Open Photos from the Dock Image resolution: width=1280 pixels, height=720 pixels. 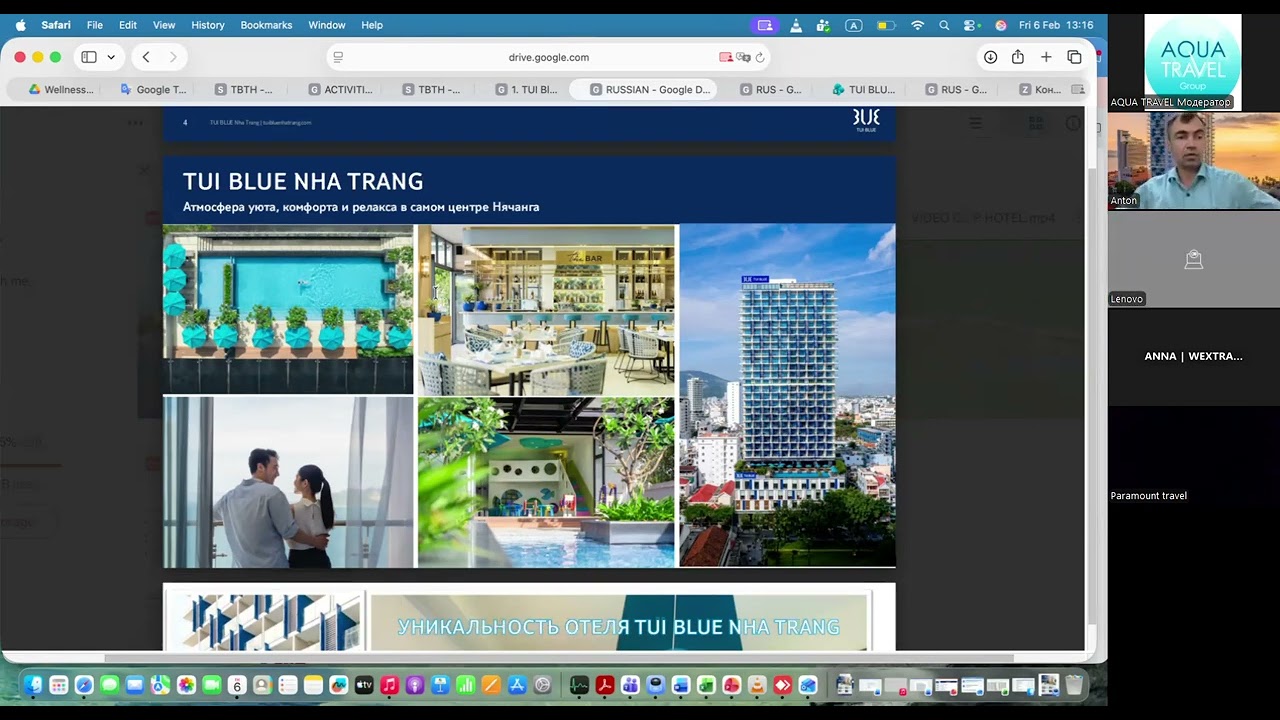pyautogui.click(x=186, y=685)
